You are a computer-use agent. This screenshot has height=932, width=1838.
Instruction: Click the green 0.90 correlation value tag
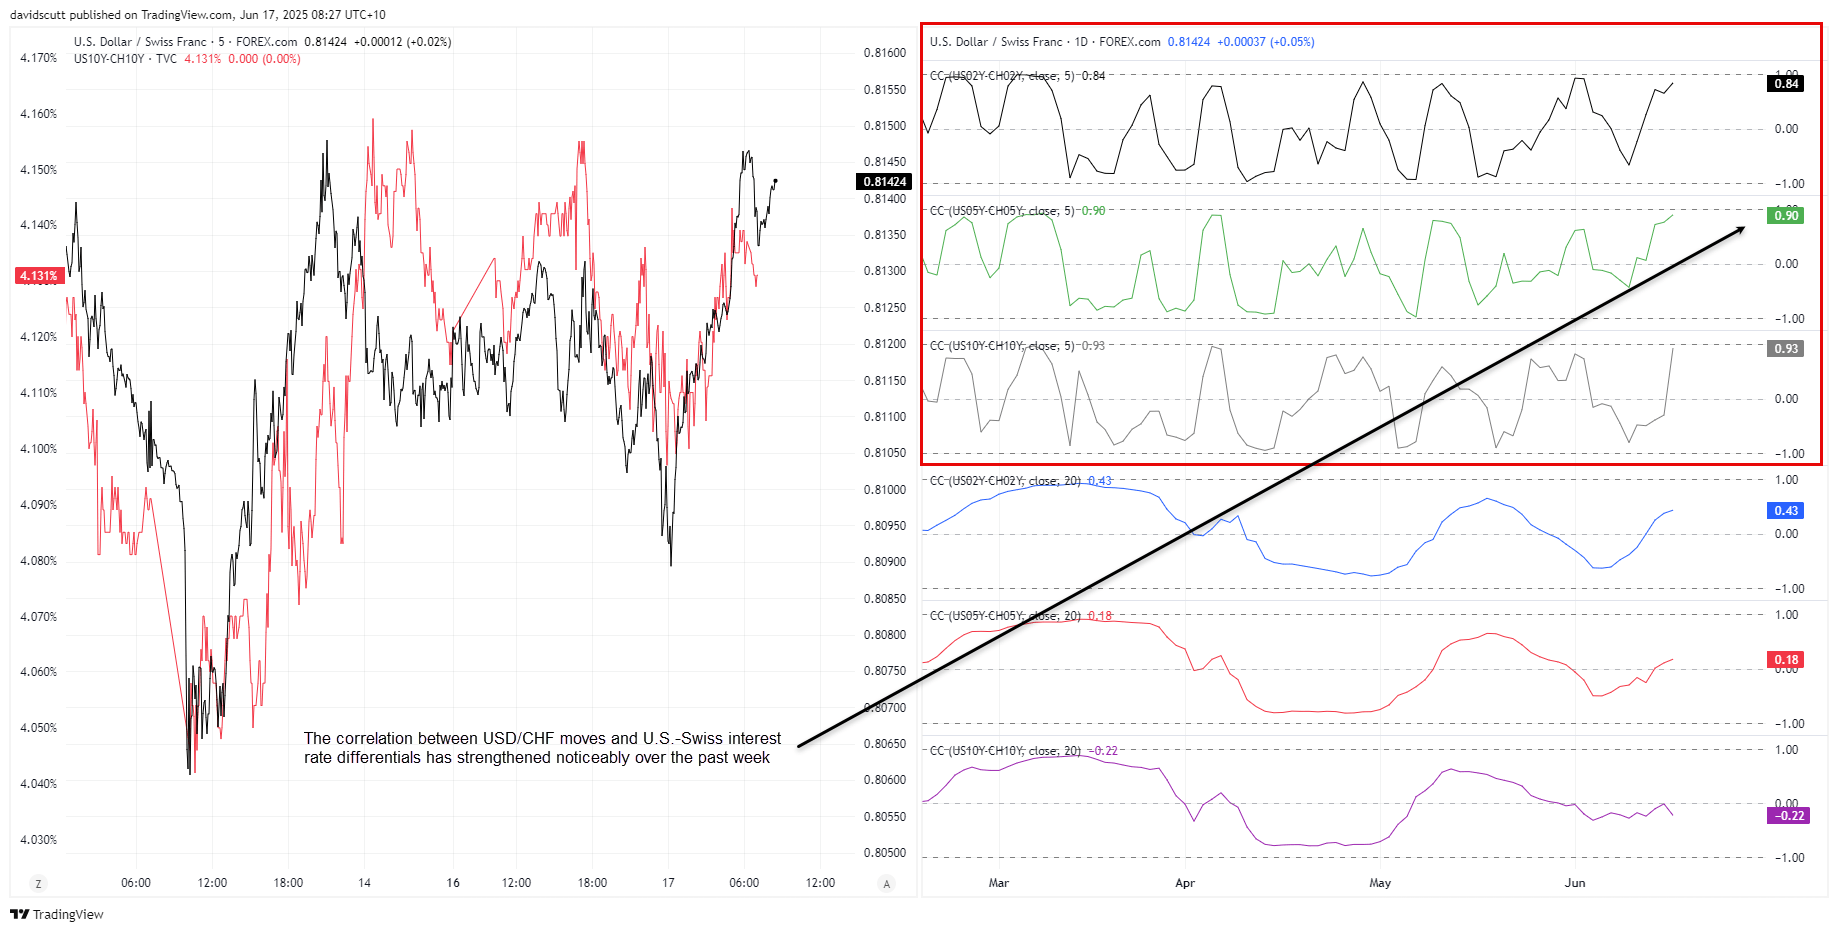[x=1786, y=216]
